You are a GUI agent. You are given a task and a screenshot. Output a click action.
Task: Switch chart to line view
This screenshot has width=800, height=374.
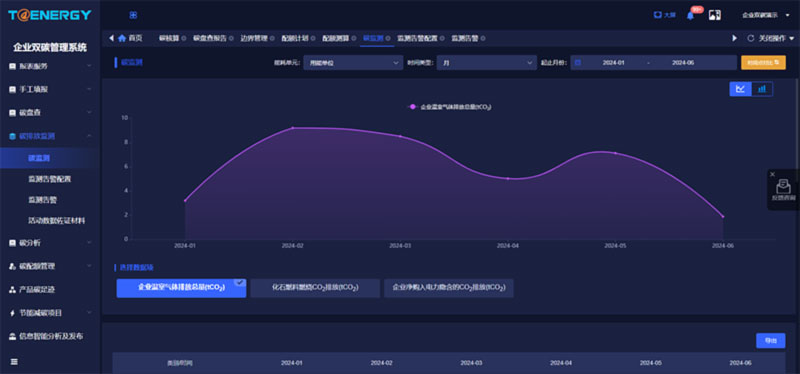click(740, 89)
